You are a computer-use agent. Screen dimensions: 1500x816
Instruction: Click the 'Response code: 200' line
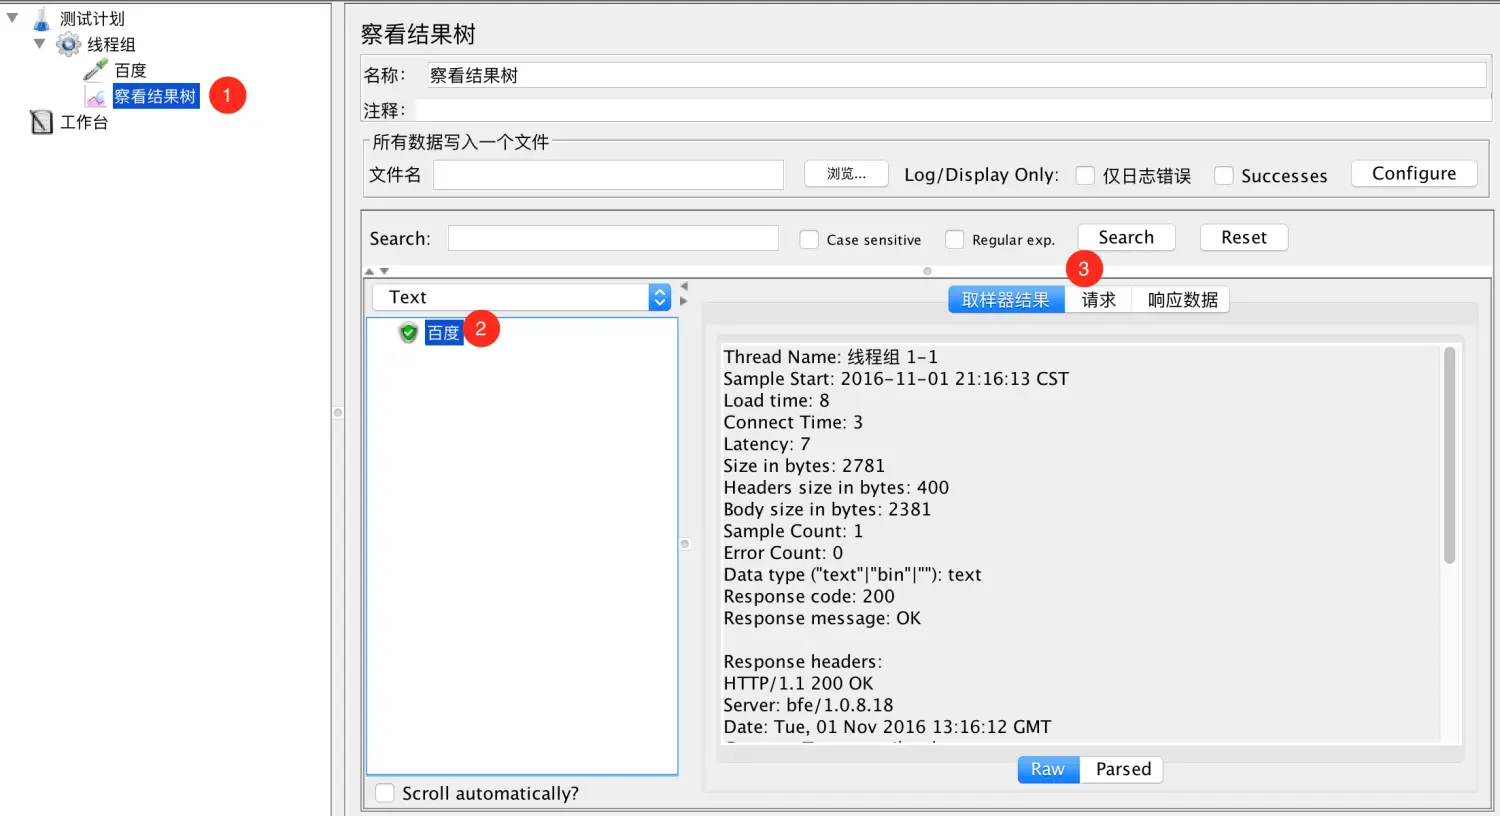click(809, 597)
